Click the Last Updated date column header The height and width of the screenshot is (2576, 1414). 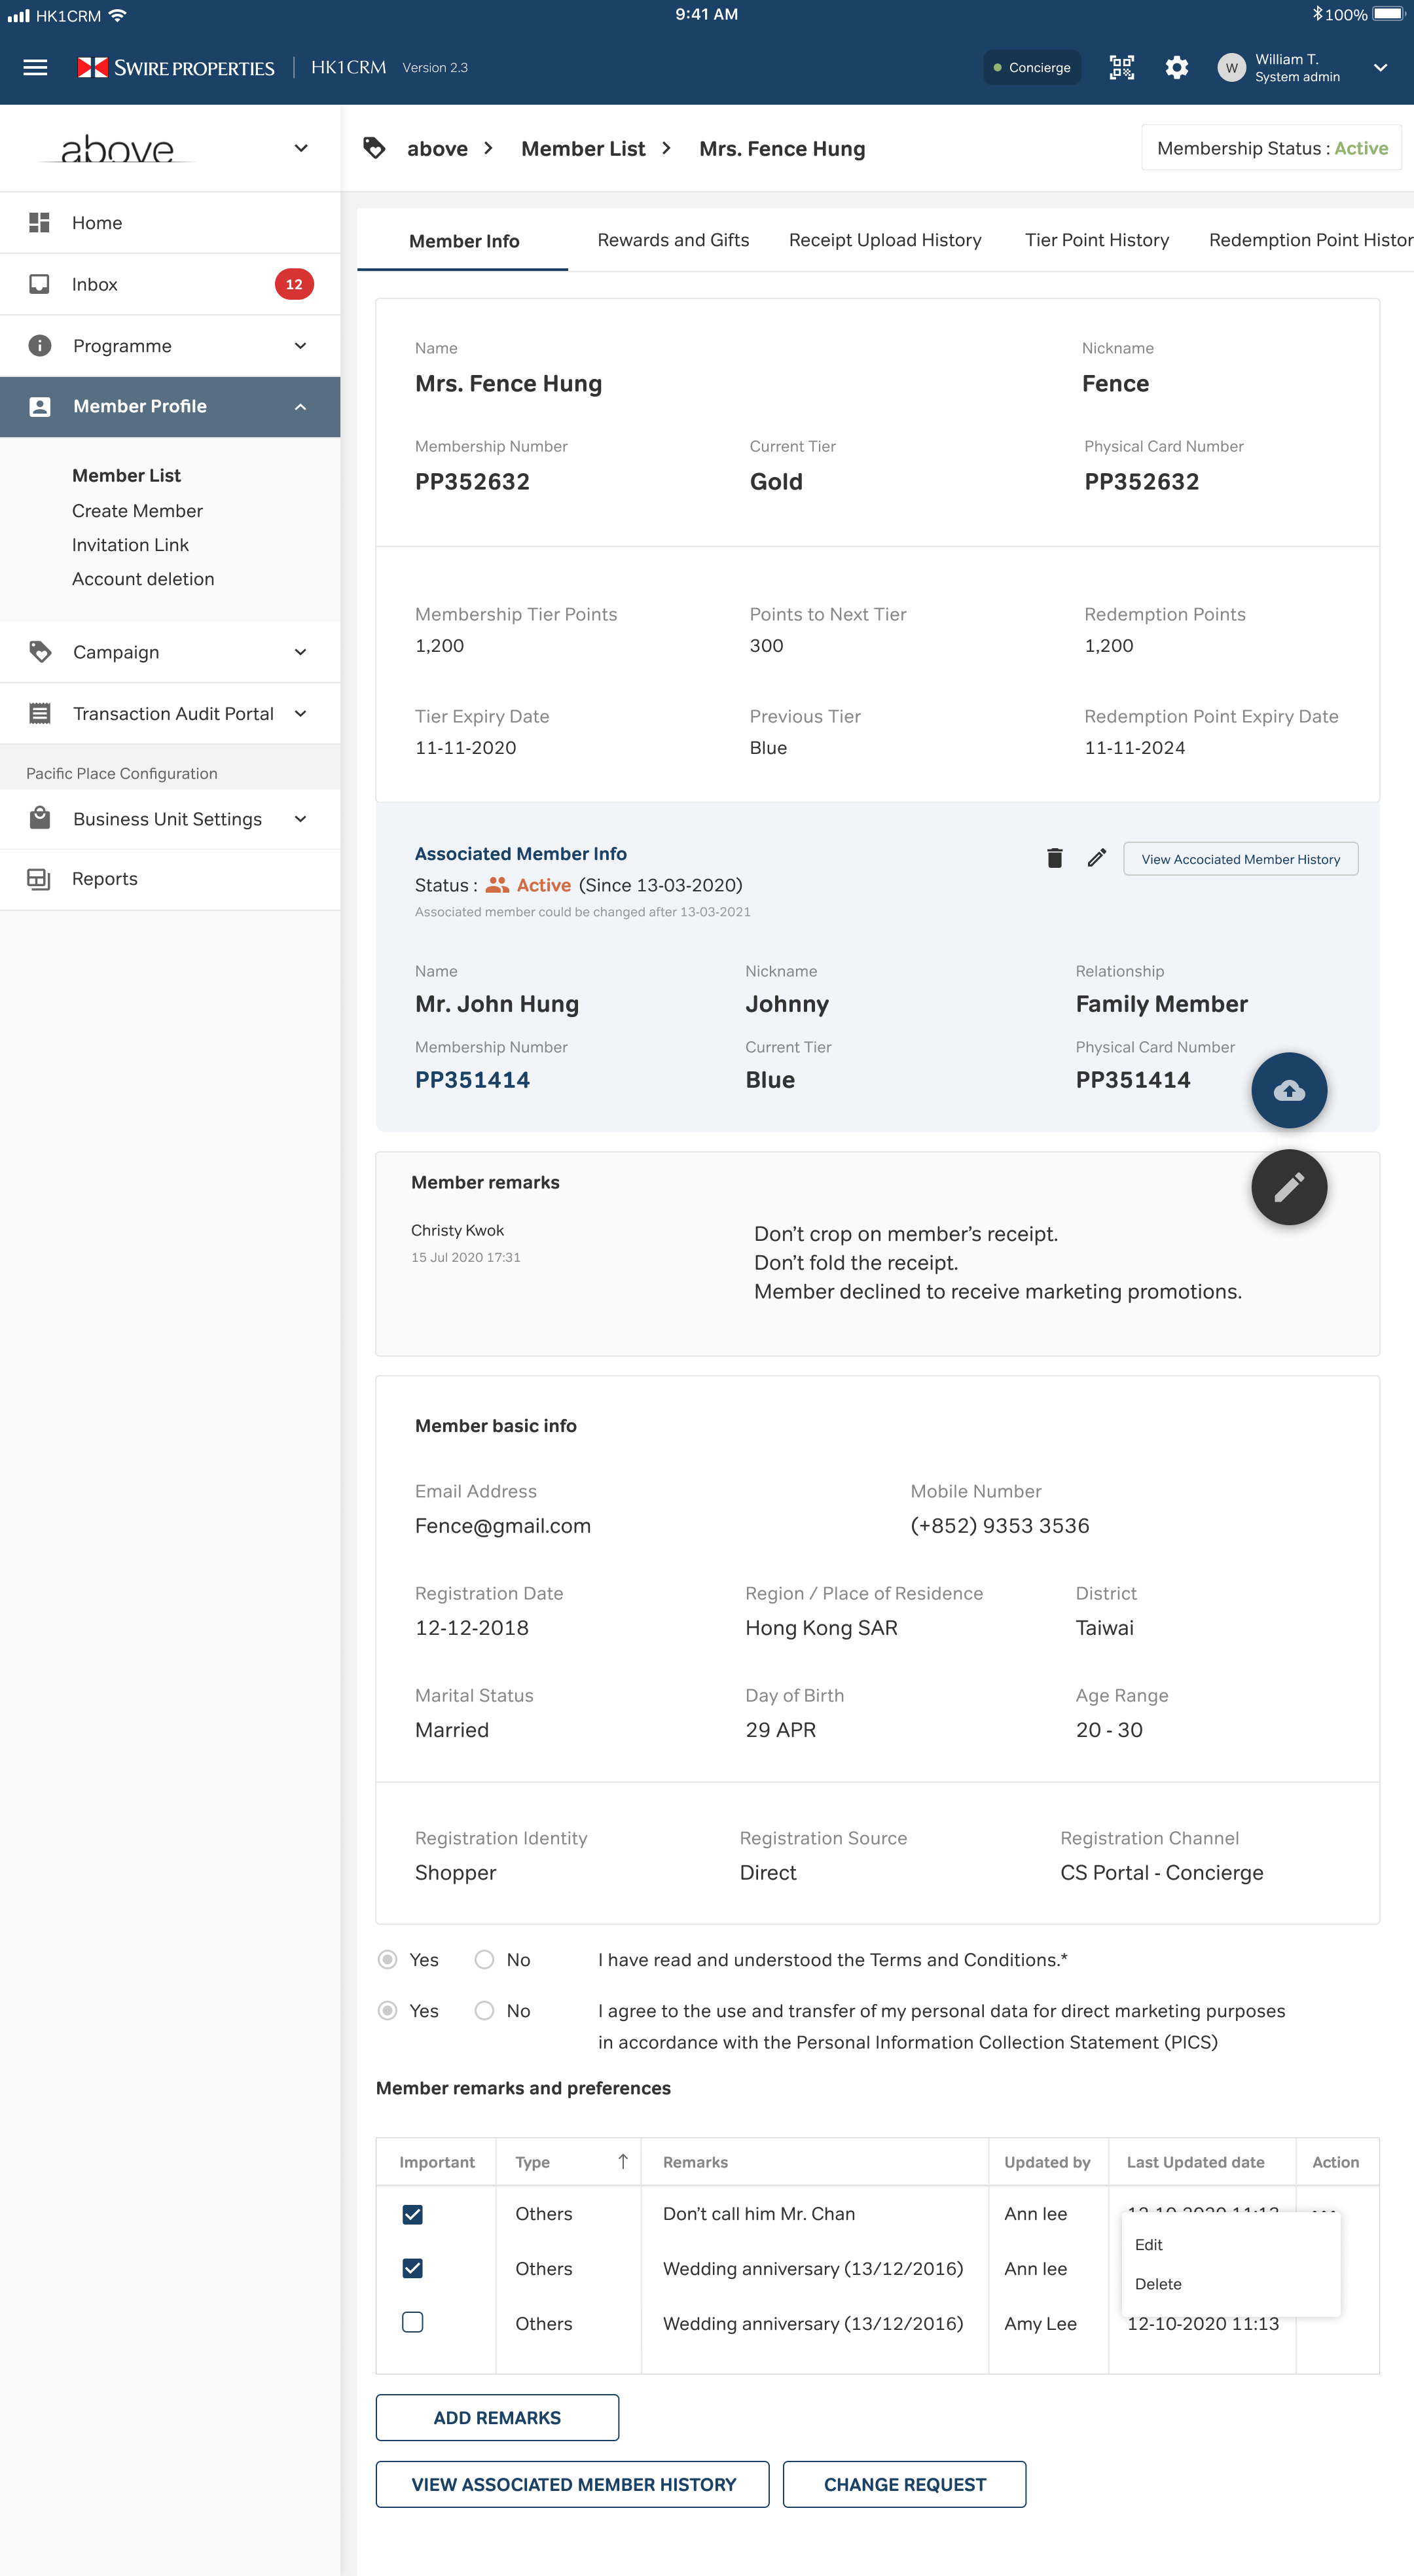[x=1195, y=2161]
